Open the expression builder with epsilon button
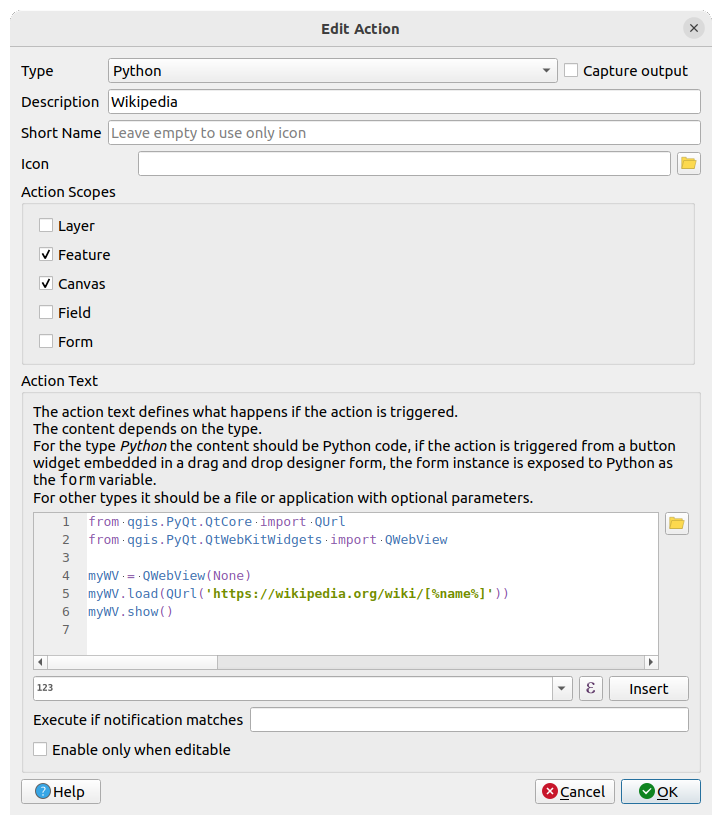 [590, 688]
